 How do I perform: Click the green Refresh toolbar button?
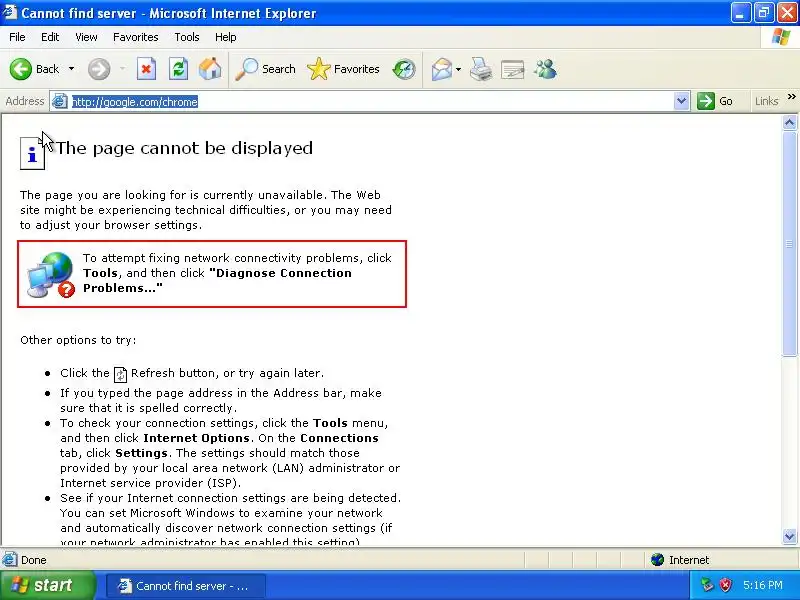(179, 69)
